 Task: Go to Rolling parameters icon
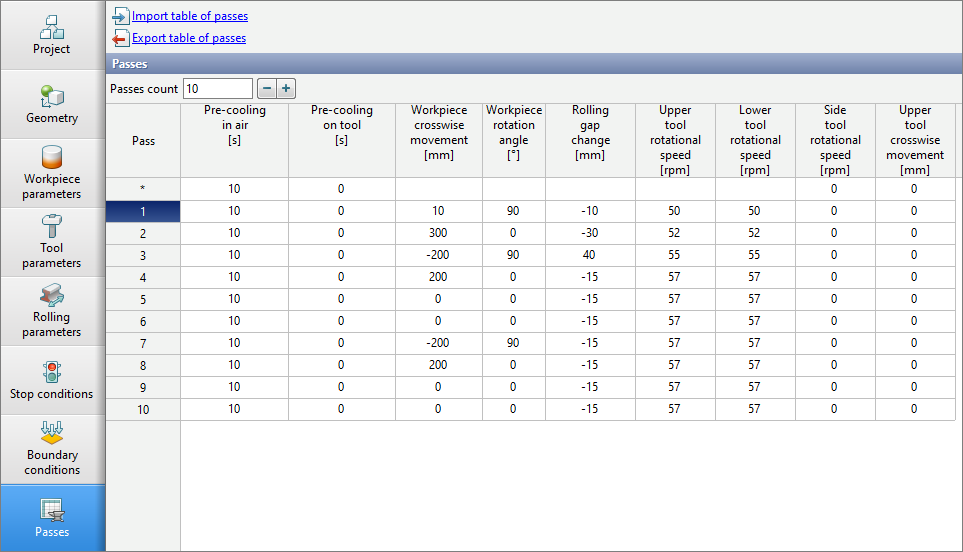pyautogui.click(x=52, y=295)
